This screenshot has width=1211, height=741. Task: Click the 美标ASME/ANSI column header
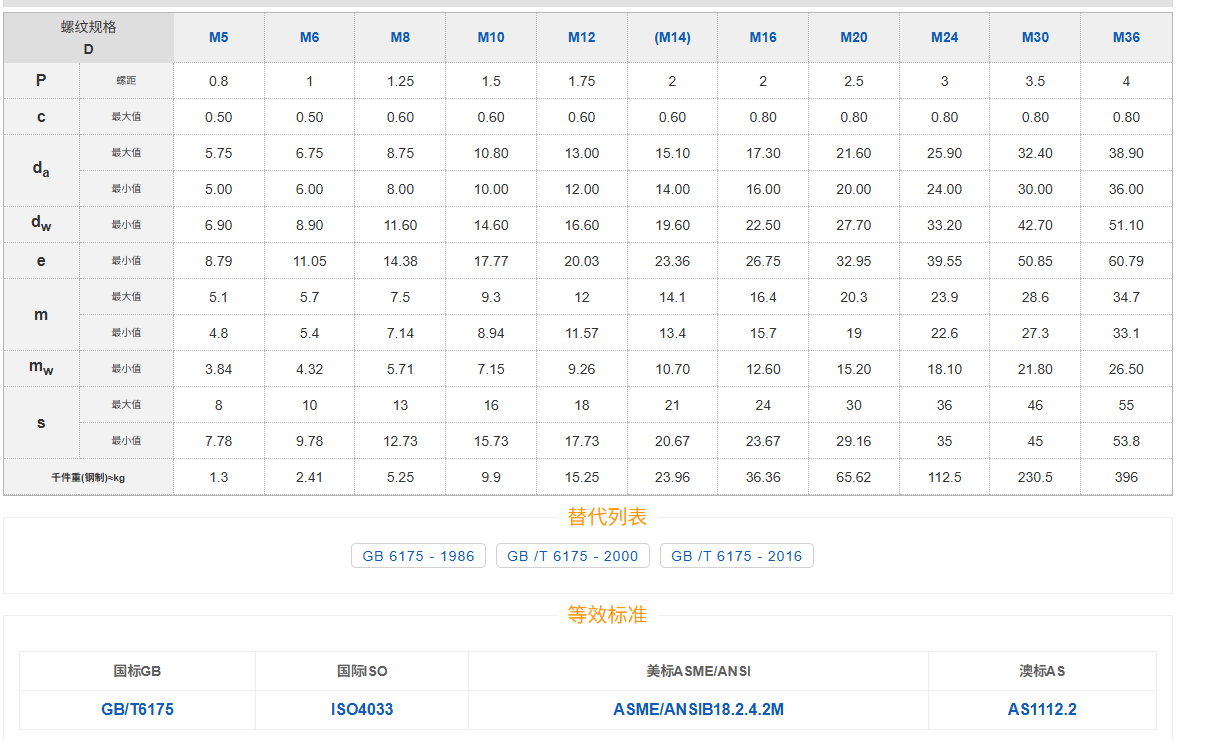pos(698,671)
